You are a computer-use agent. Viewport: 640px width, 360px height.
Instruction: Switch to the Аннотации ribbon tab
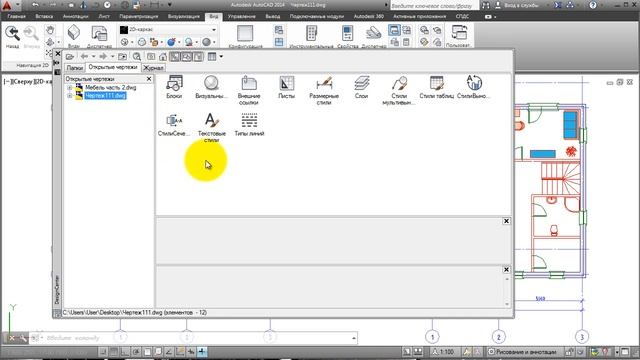(x=76, y=16)
